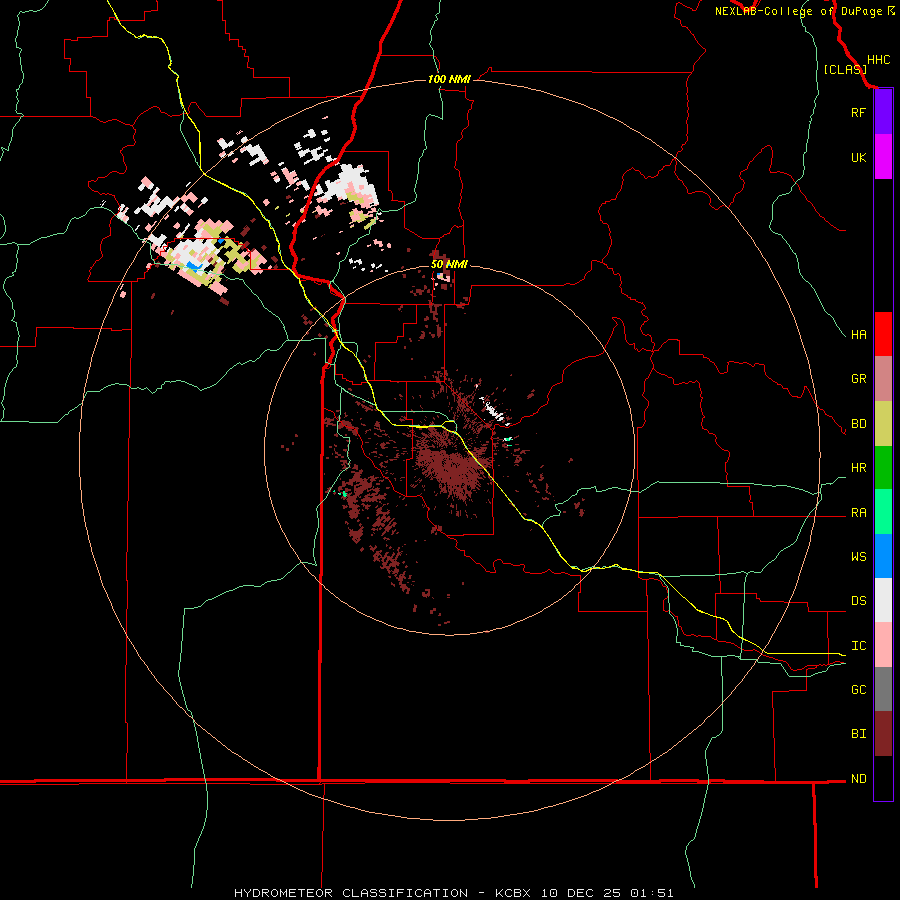Select the GR legend color block
The width and height of the screenshot is (900, 900).
(x=883, y=379)
